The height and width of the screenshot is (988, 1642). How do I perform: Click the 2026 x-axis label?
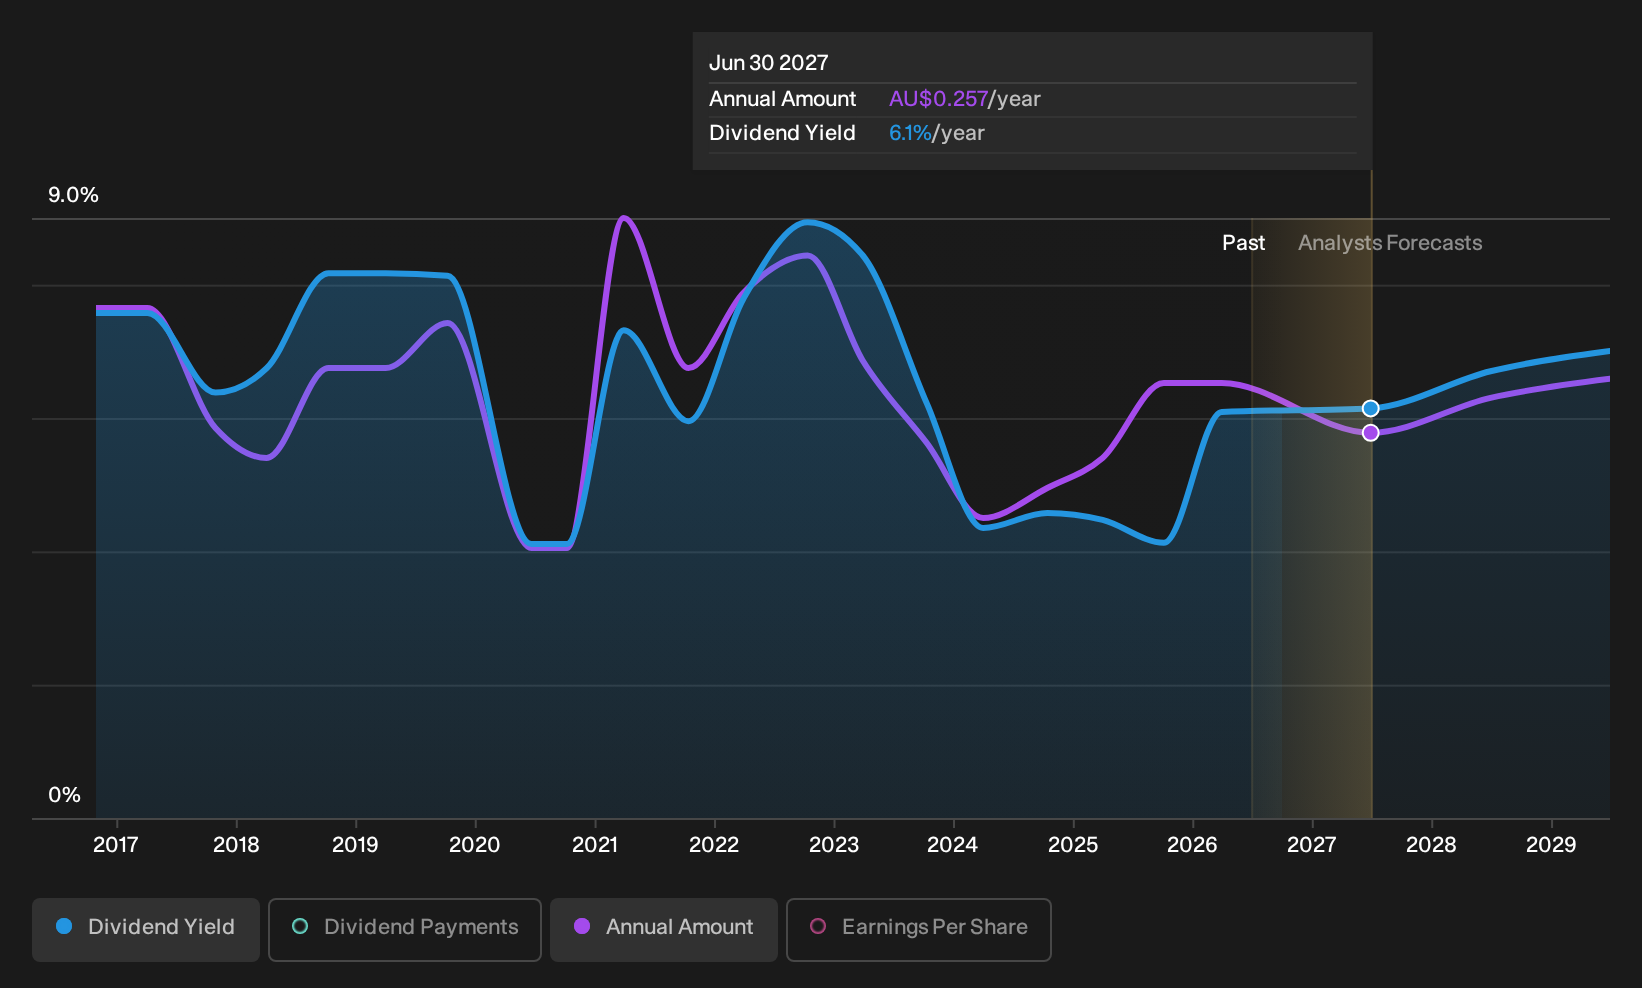click(1192, 845)
